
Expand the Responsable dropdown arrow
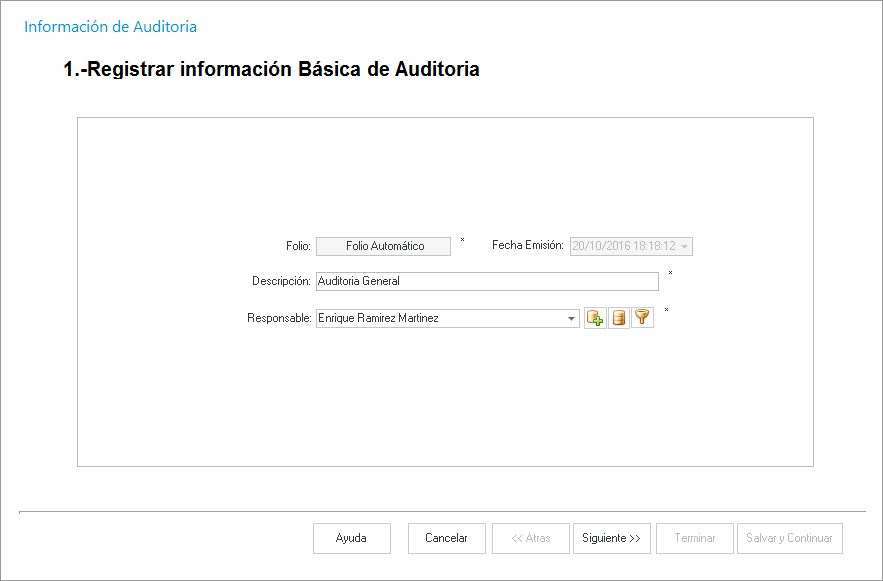[572, 319]
